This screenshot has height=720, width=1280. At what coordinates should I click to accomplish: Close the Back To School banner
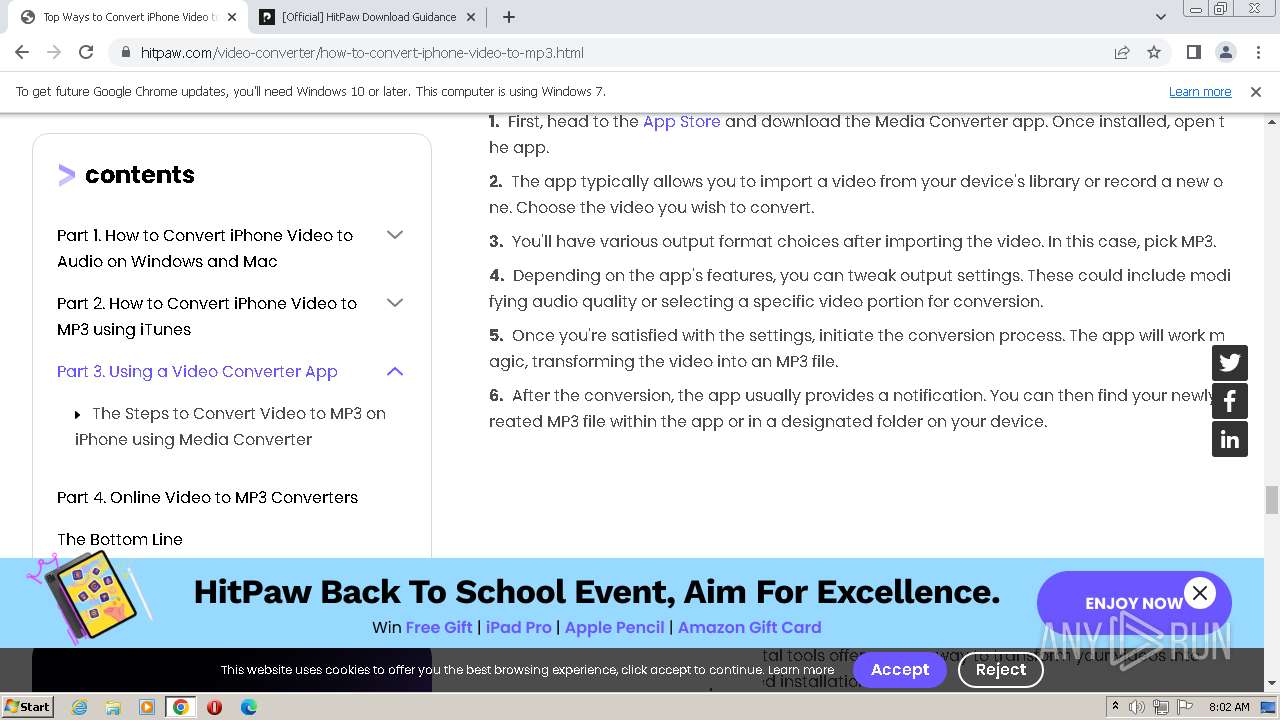[1200, 593]
